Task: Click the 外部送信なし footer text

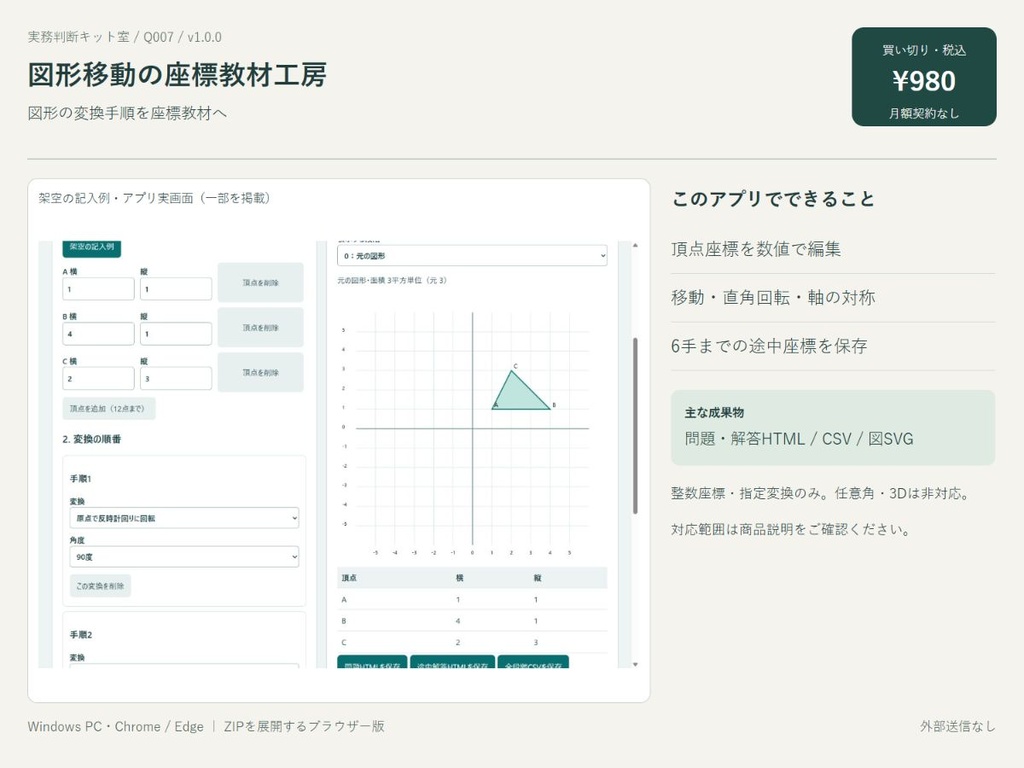Action: (958, 726)
